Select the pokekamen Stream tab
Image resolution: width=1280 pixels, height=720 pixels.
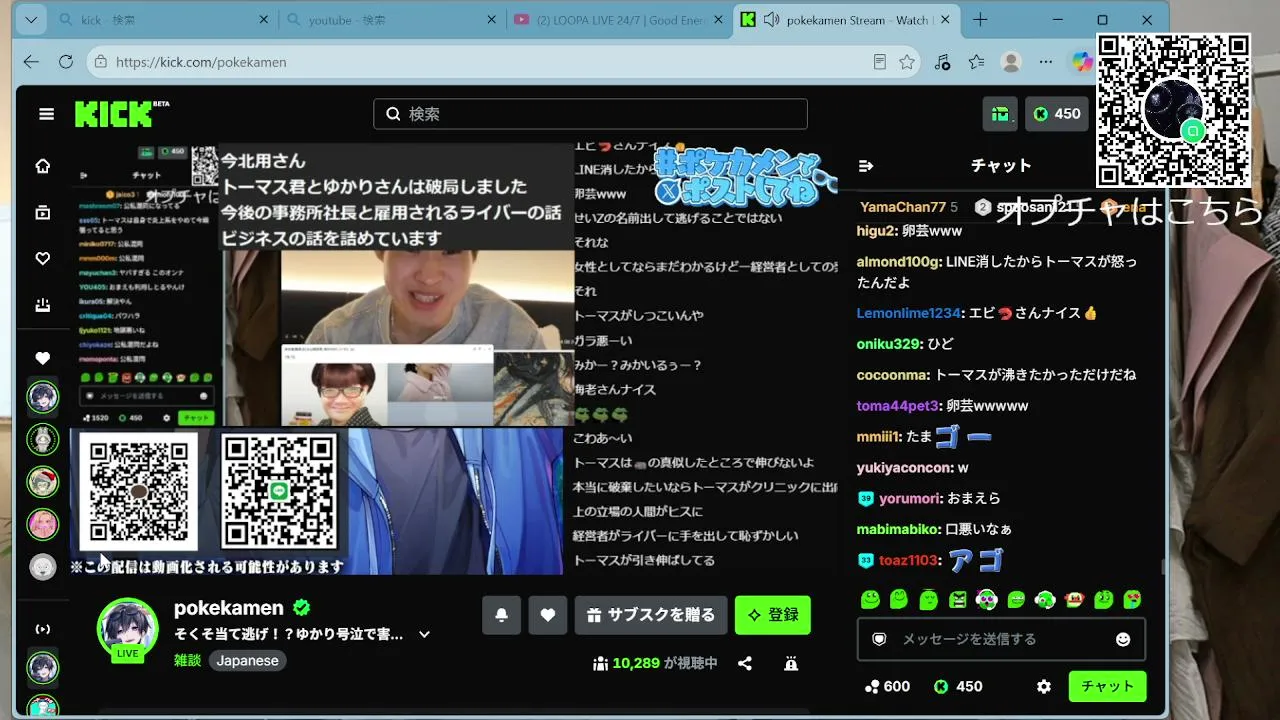click(846, 20)
